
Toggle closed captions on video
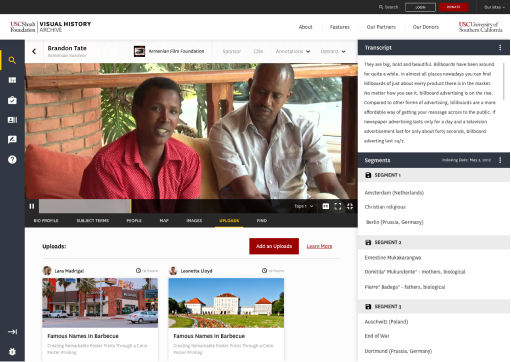(x=326, y=206)
